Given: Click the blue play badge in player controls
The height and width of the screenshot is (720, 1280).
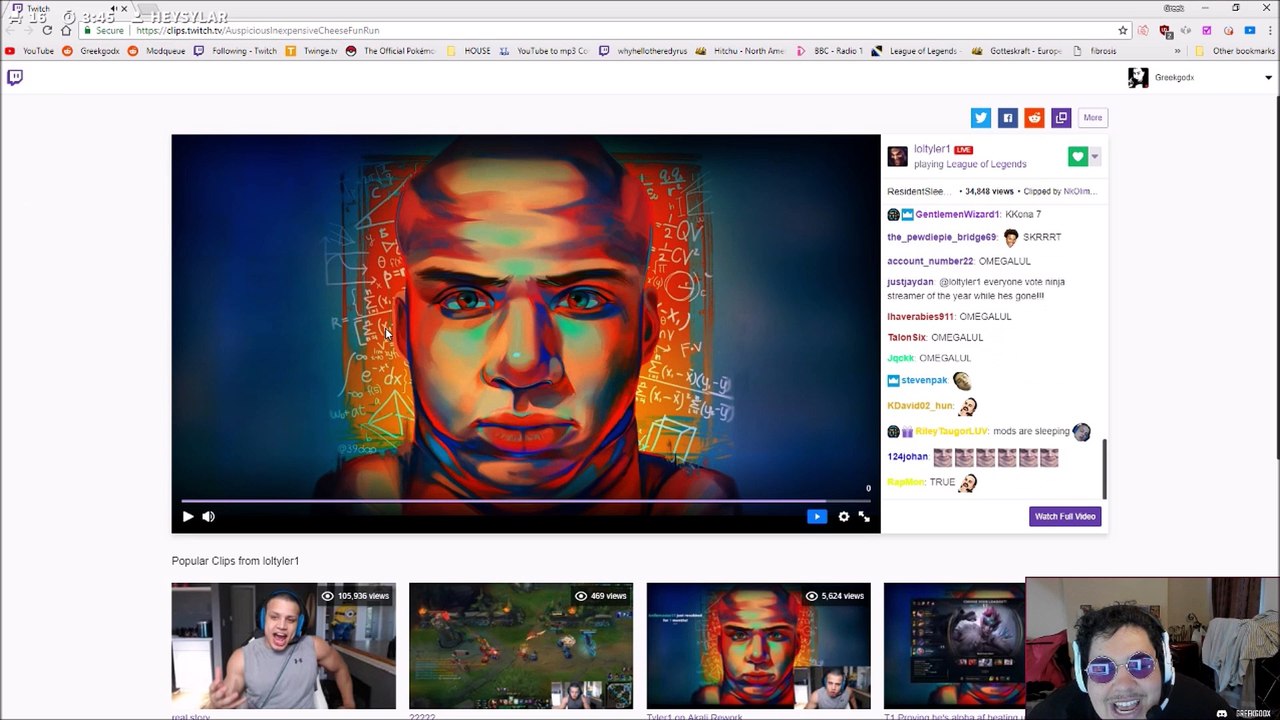Looking at the screenshot, I should 817,516.
